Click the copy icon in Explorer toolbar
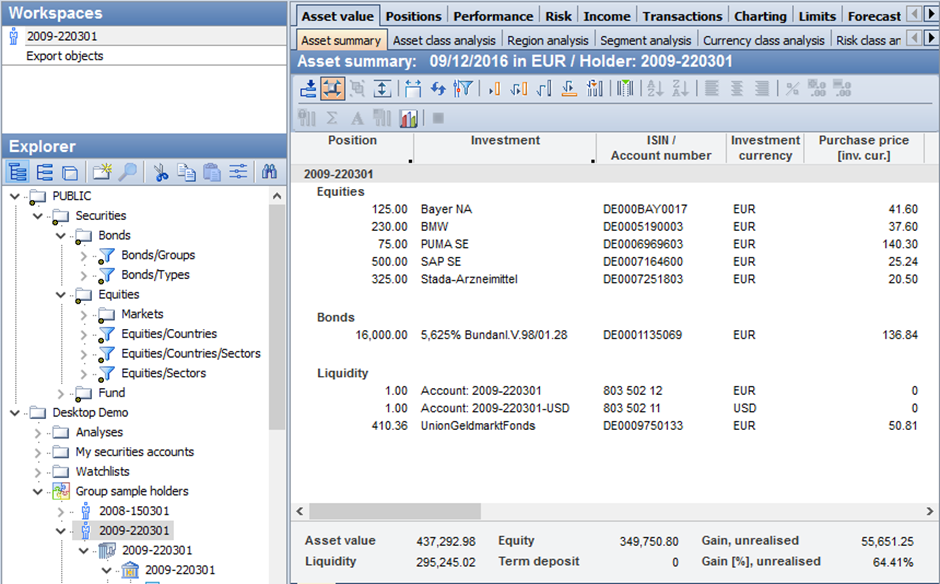 point(186,172)
